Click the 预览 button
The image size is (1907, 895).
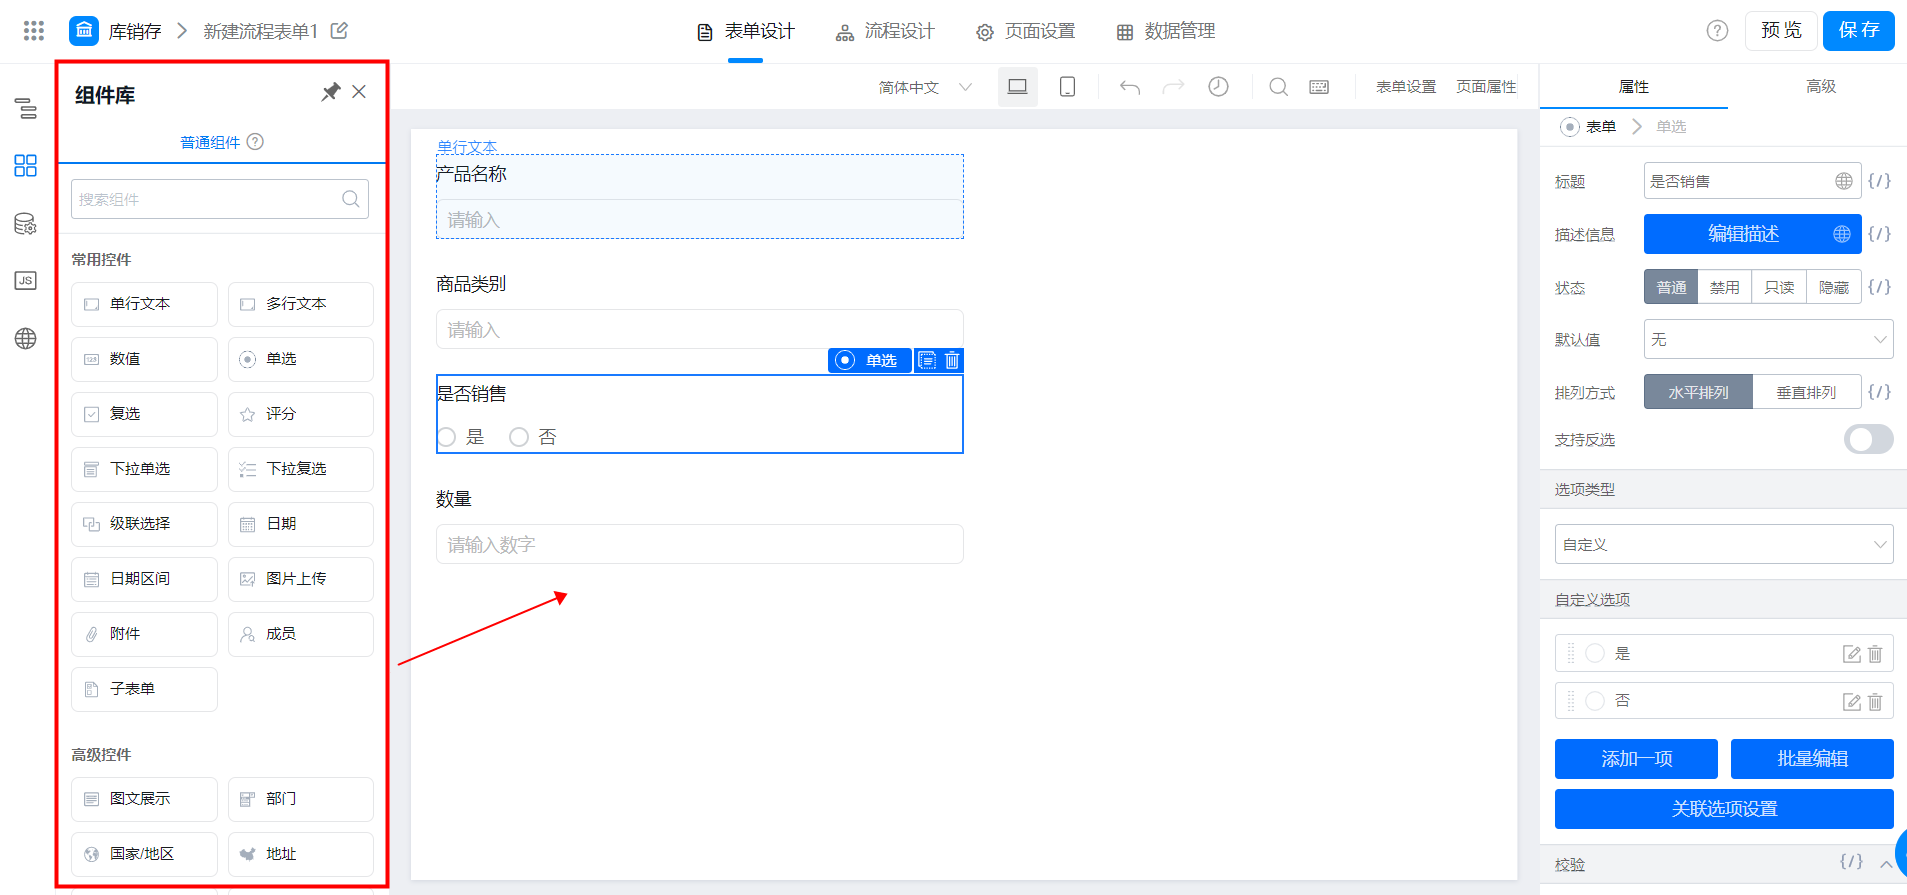tap(1781, 31)
